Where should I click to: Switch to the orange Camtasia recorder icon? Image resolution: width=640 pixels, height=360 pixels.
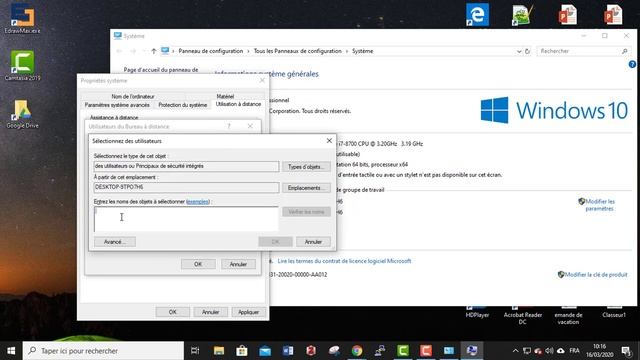426,351
